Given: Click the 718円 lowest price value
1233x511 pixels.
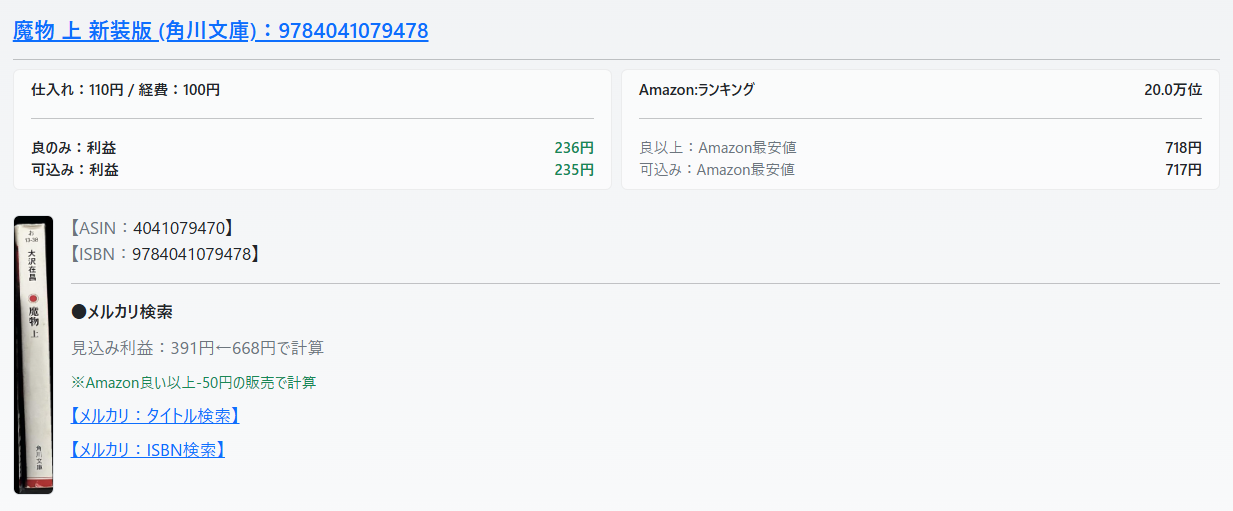Looking at the screenshot, I should tap(1183, 148).
